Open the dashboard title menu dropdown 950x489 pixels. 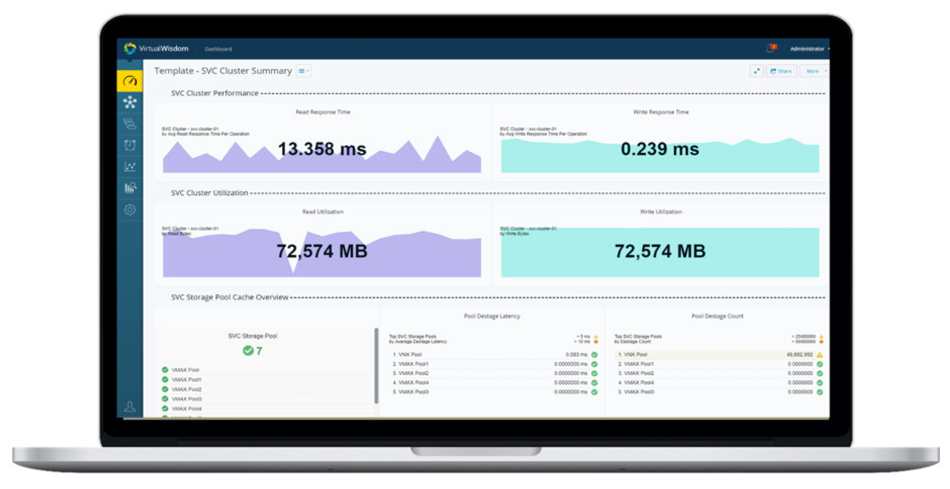304,71
